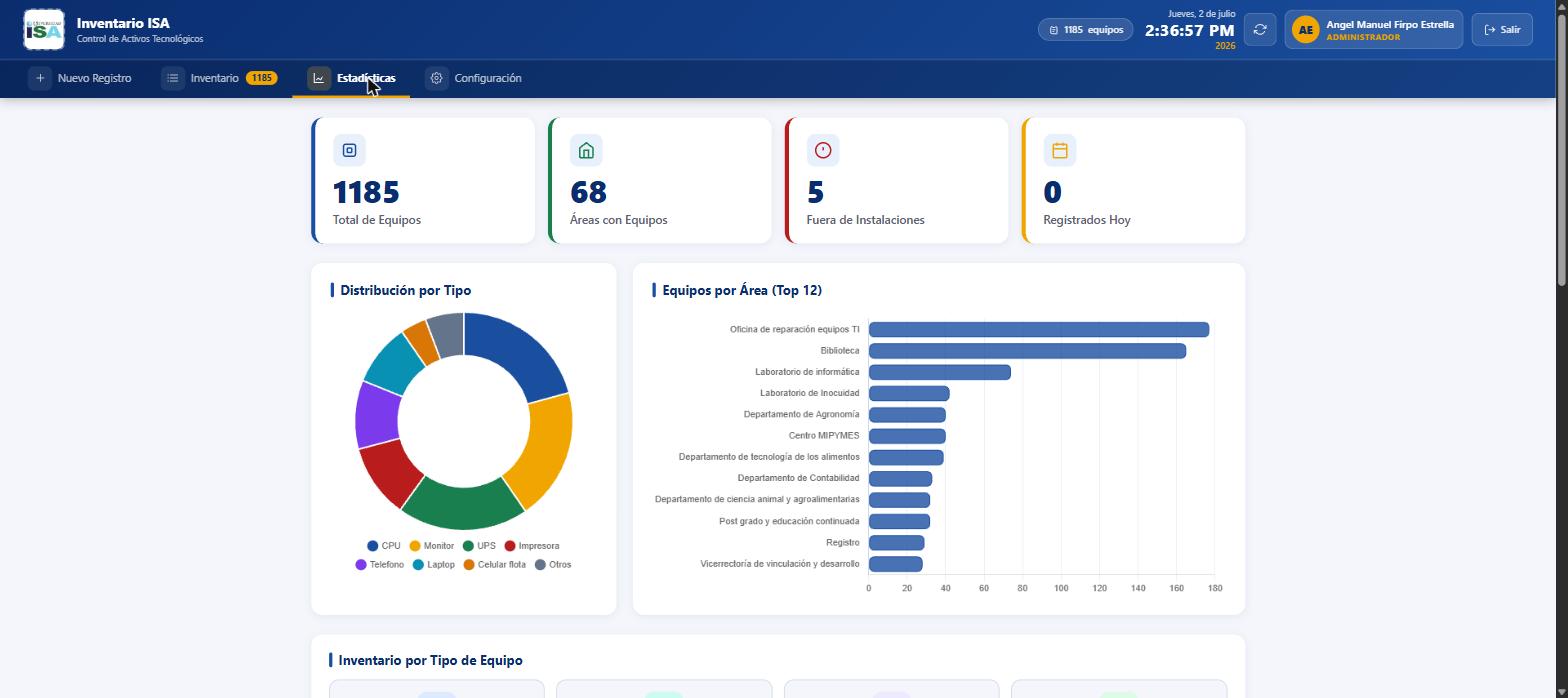Click the house icon on Áreas con Equipos card
Screen dimensions: 1568x698
(586, 150)
